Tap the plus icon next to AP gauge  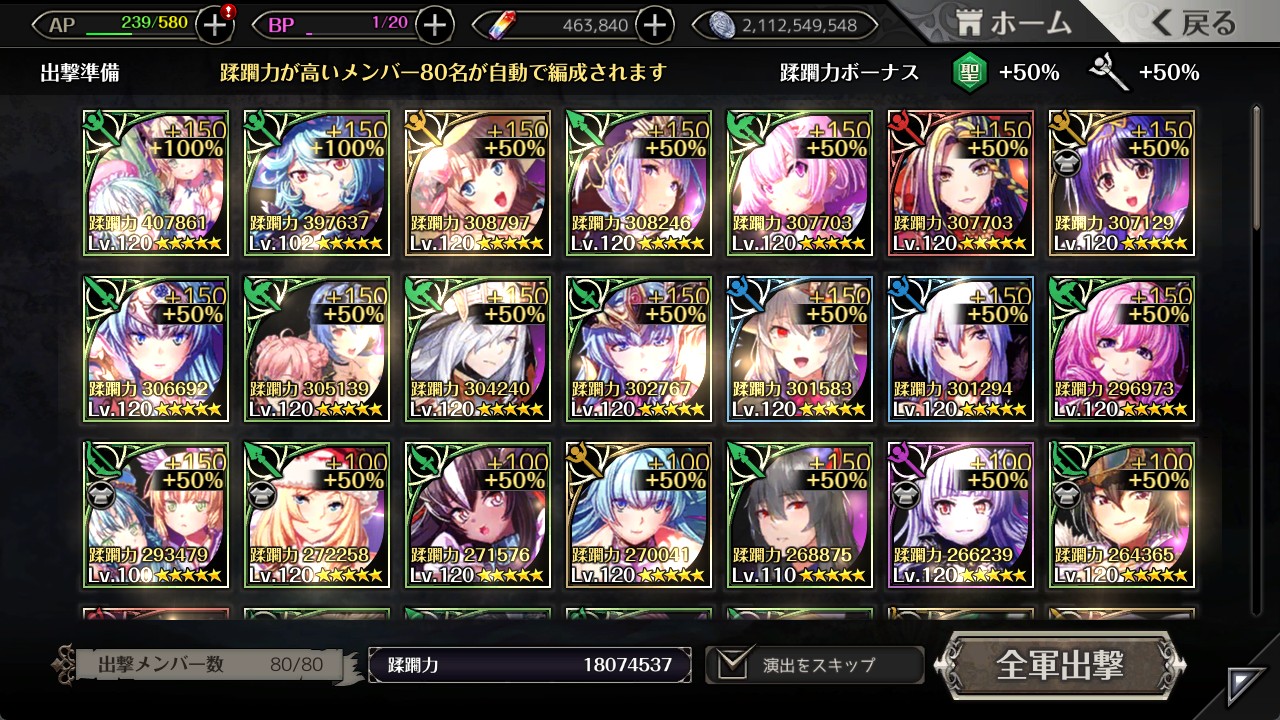(x=215, y=25)
